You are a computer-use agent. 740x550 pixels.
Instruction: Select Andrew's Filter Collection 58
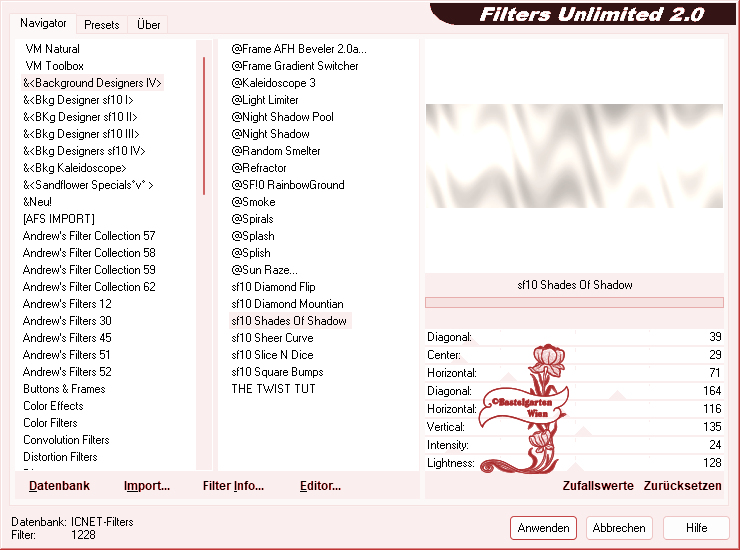click(89, 253)
